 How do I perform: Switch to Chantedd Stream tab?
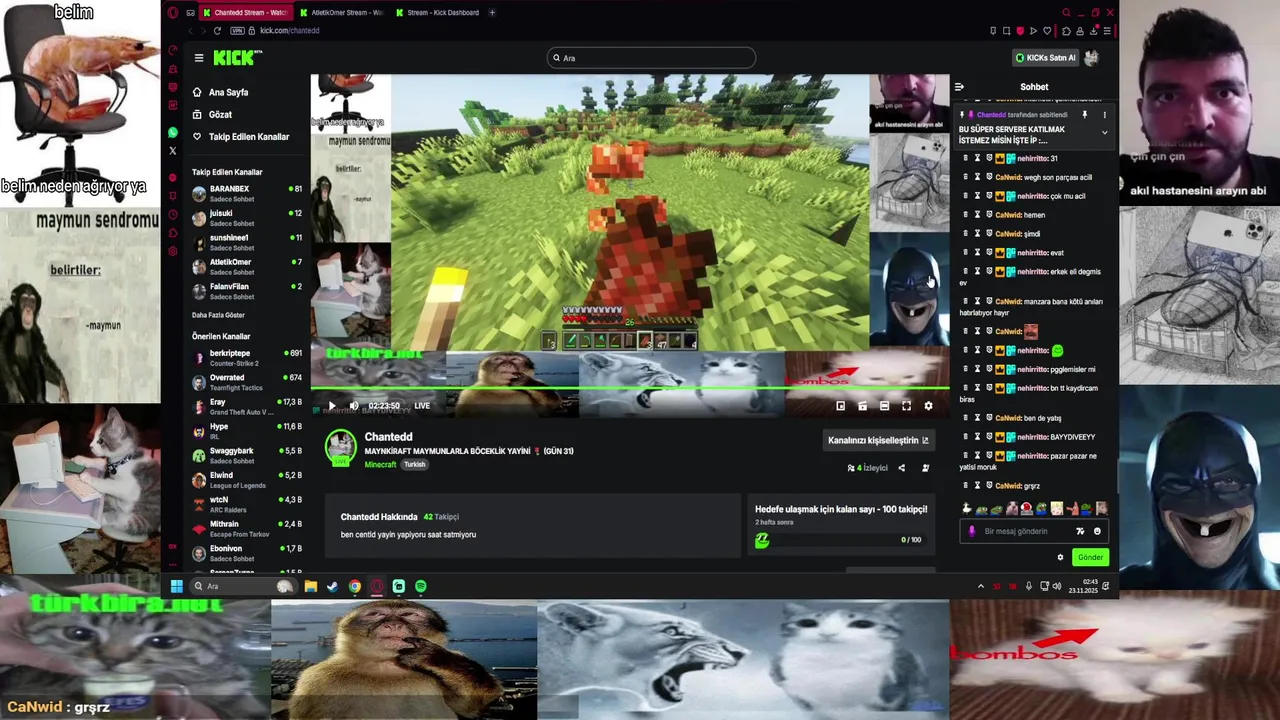244,13
